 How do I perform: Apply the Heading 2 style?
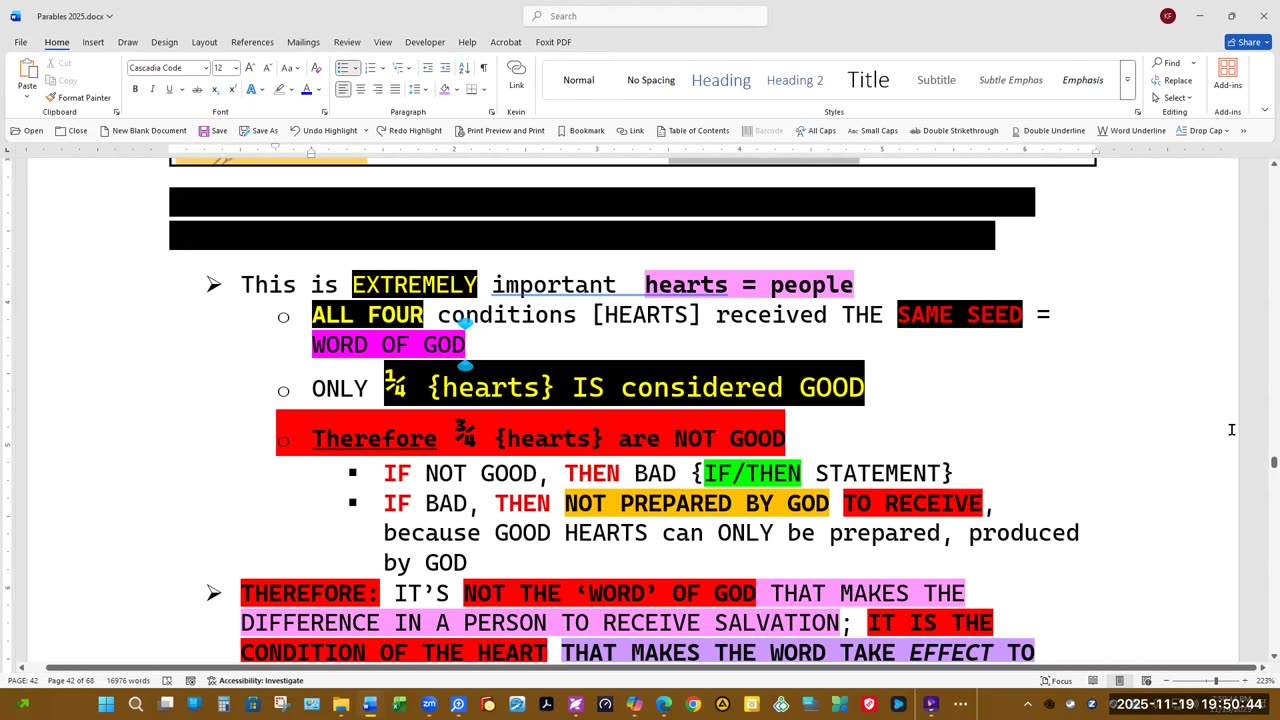coord(795,80)
